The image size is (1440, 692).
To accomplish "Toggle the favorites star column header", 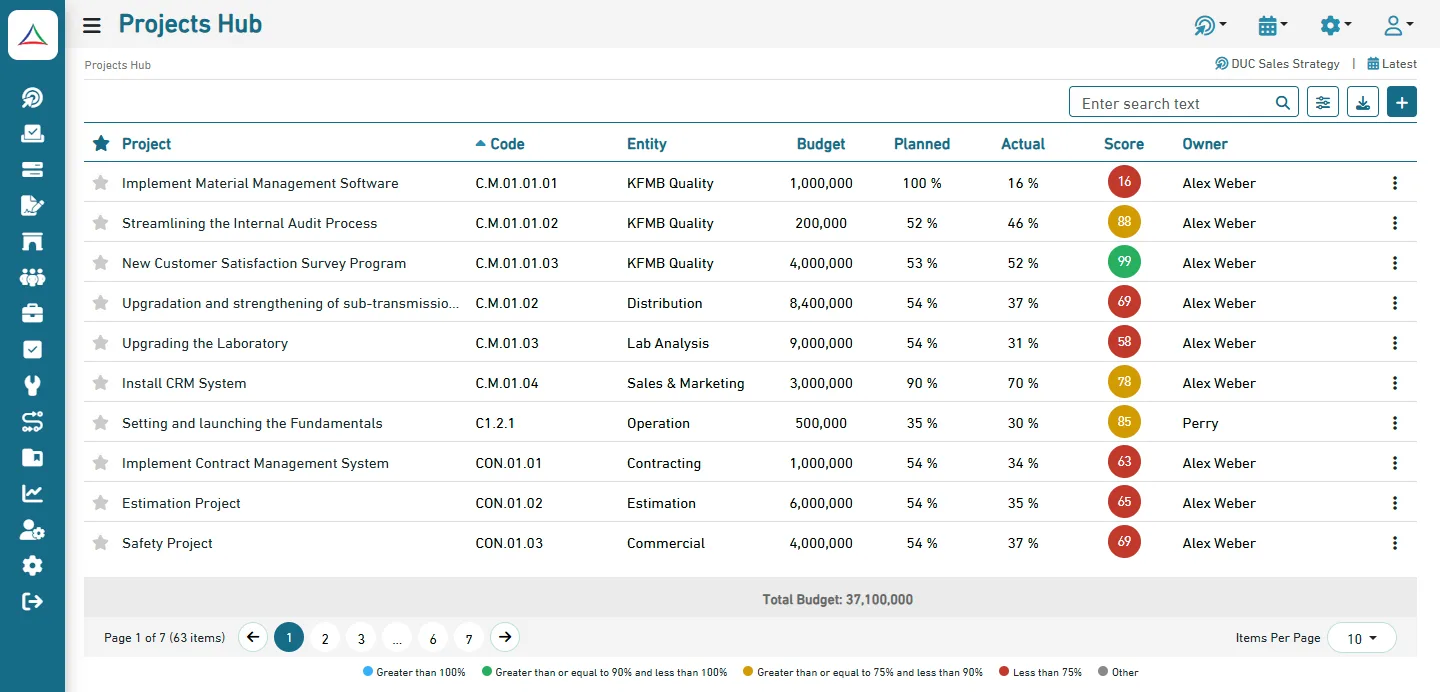I will pos(101,144).
